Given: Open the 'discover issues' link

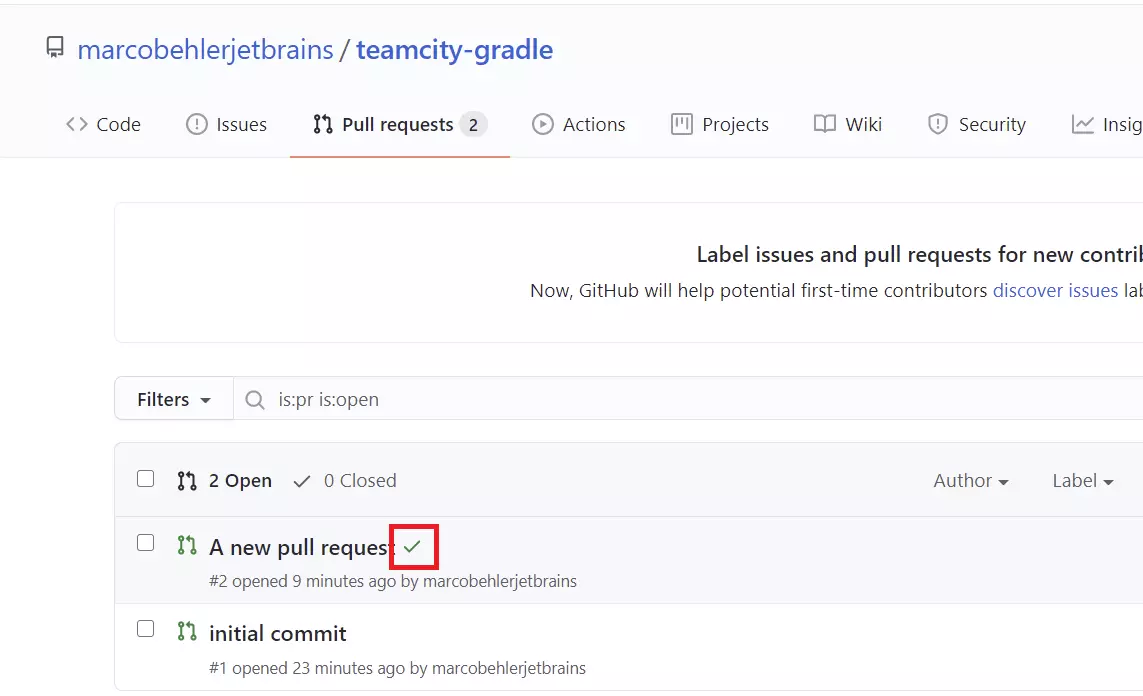Looking at the screenshot, I should pos(1055,291).
